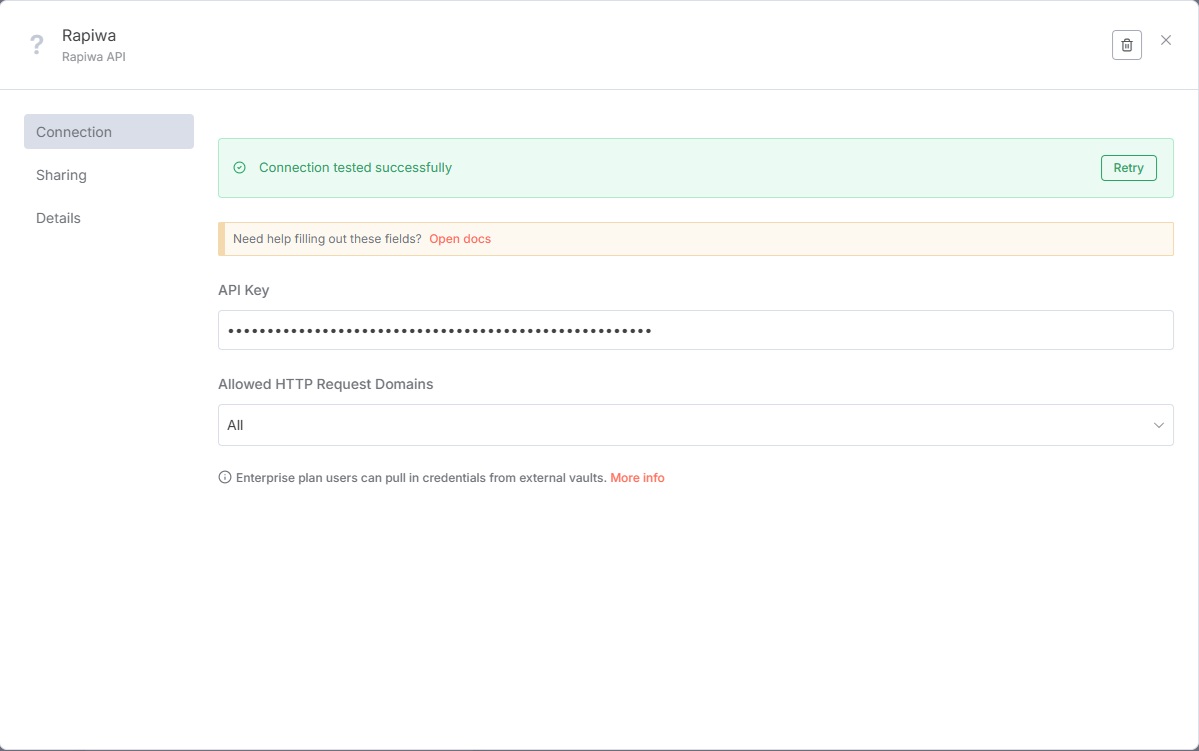Open docs link in help banner
Screen dimensions: 1199x751
460,239
